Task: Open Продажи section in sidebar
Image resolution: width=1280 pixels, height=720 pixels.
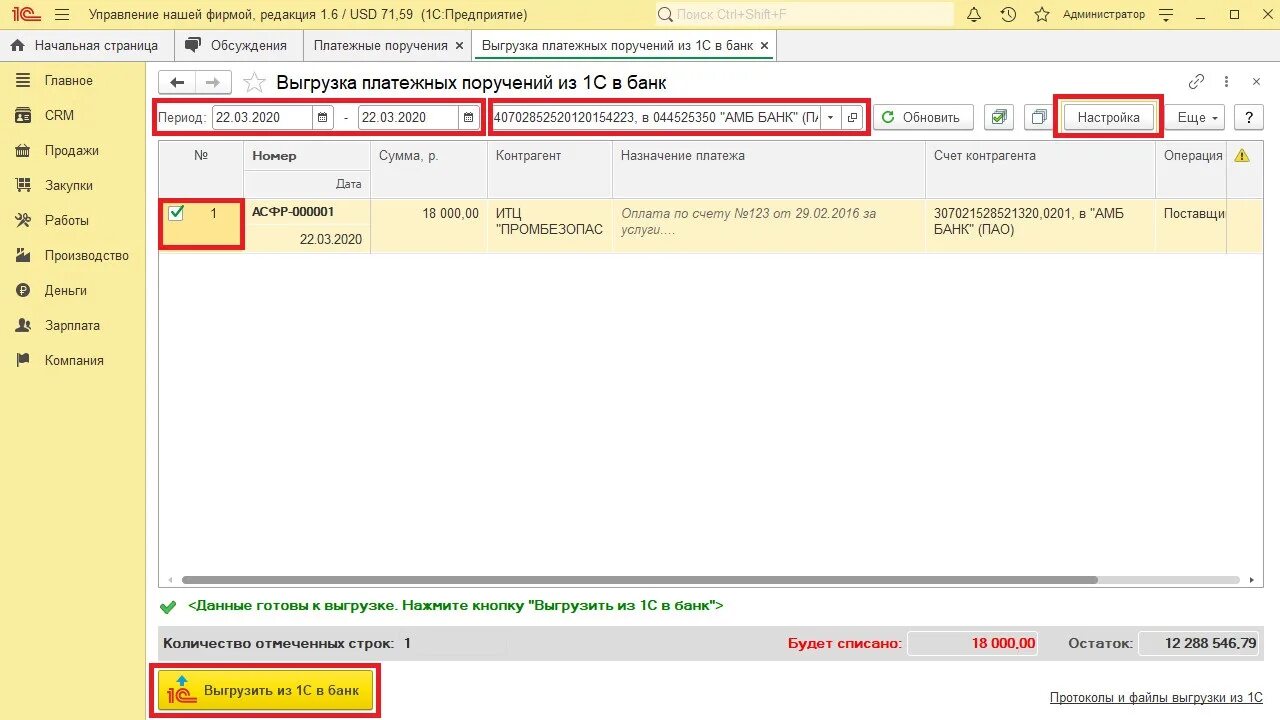Action: click(x=71, y=150)
